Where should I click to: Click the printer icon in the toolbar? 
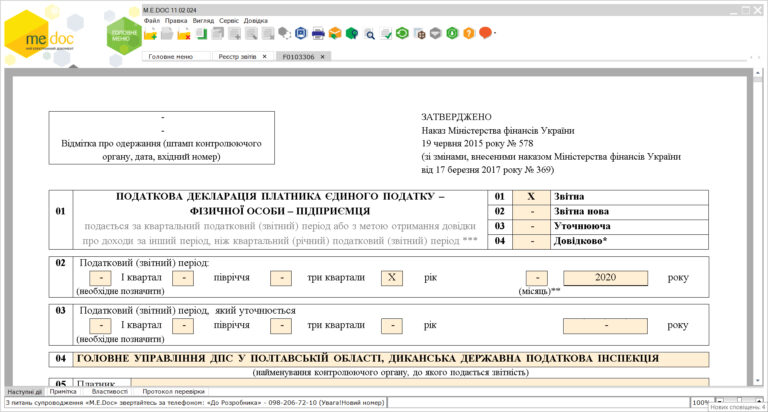[318, 33]
